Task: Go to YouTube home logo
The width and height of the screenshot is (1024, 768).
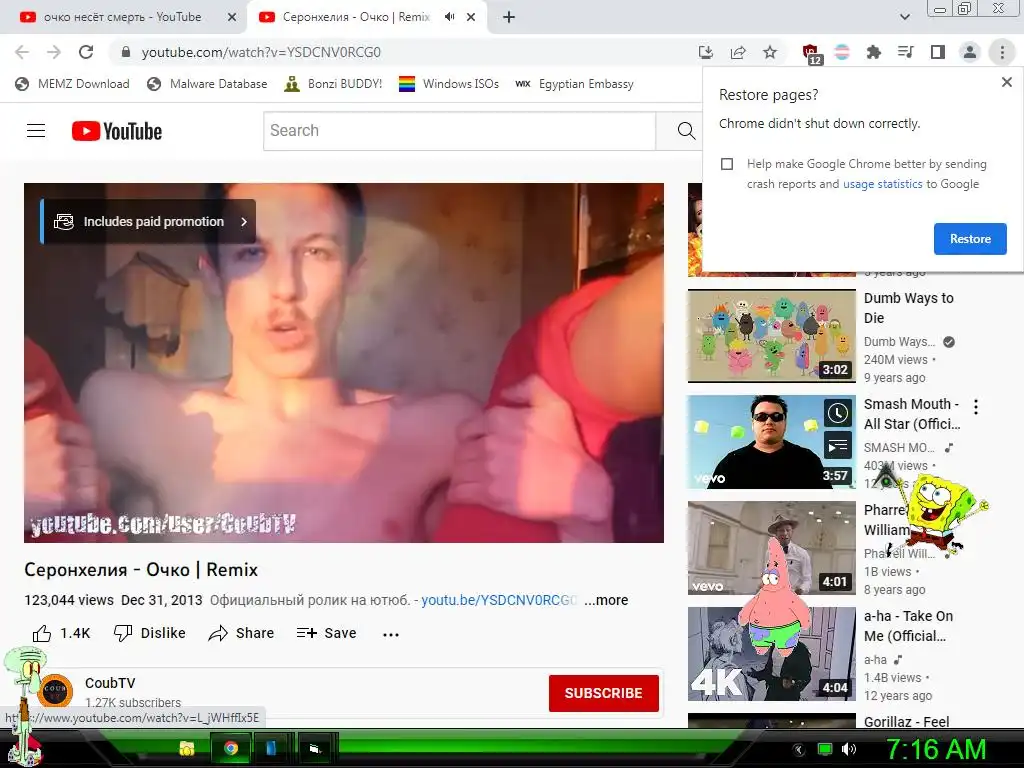Action: (117, 131)
